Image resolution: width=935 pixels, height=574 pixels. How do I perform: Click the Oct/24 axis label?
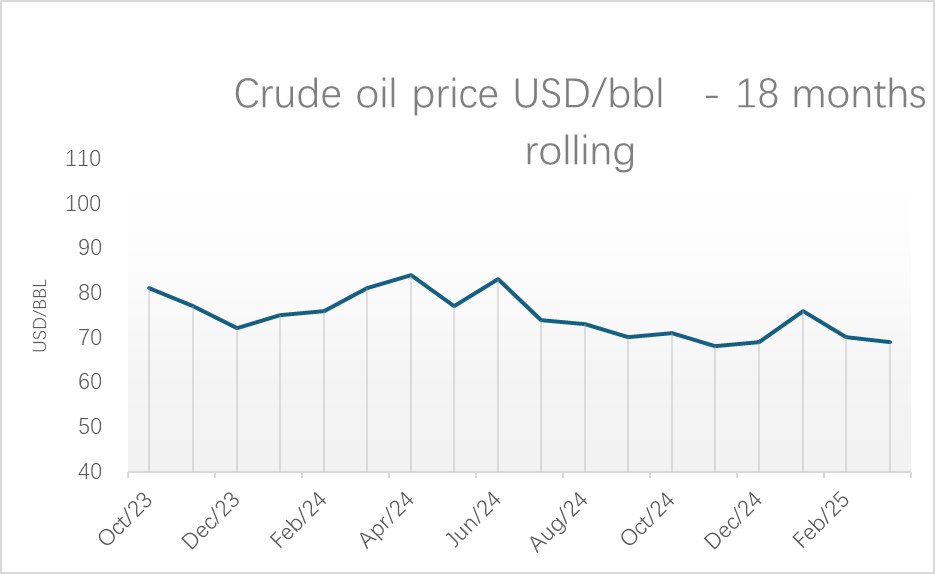pos(648,520)
